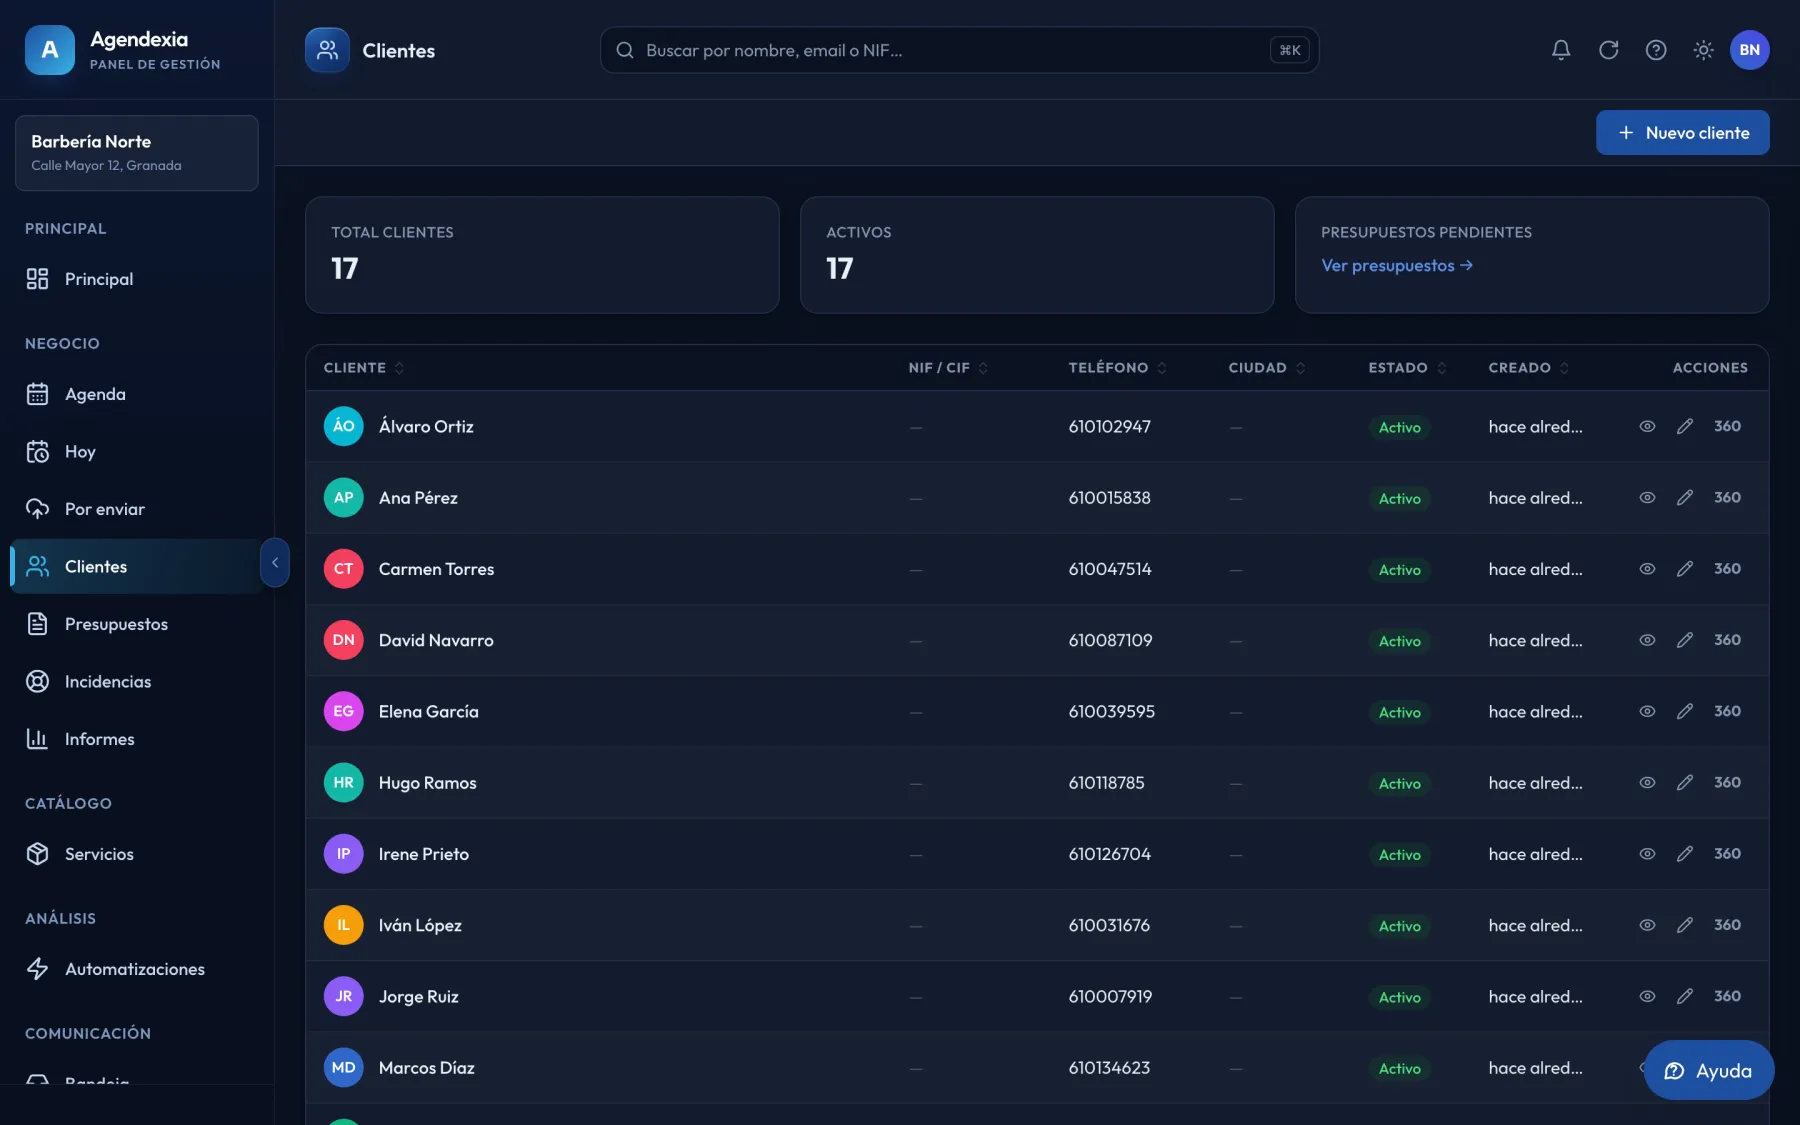Sort the table by Cliente column

point(364,368)
